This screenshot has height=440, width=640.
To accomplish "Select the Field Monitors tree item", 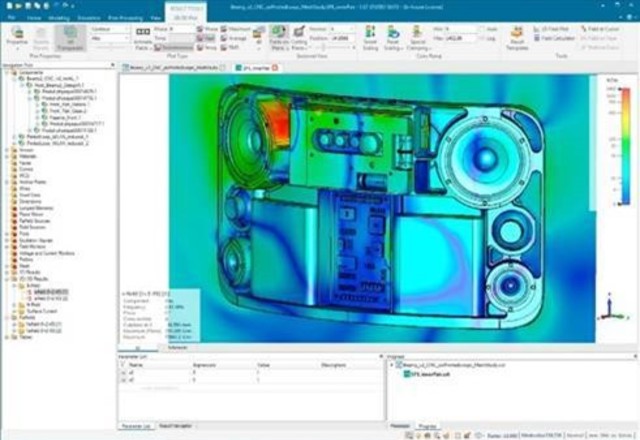I will point(33,247).
